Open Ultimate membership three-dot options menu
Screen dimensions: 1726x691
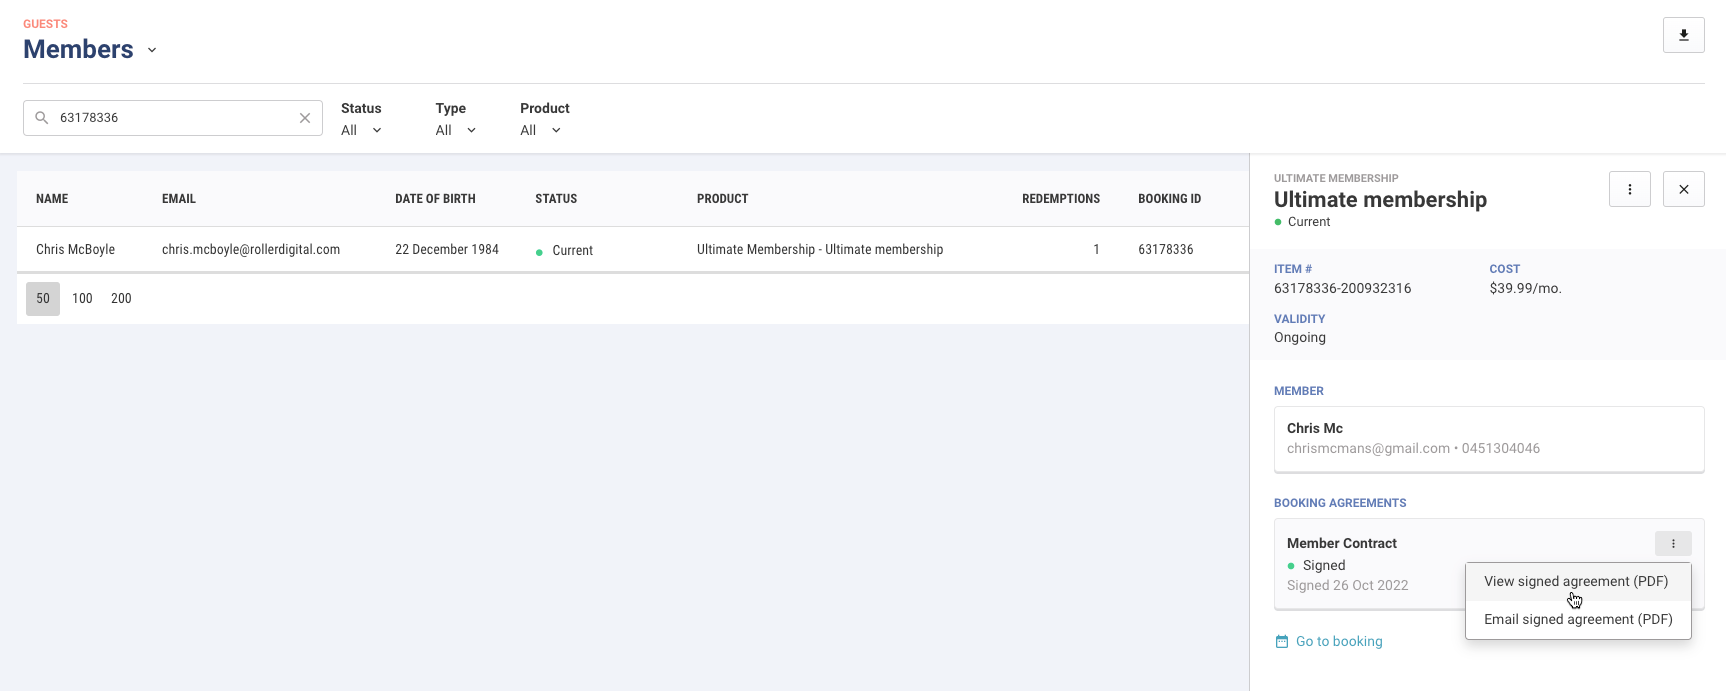coord(1629,189)
